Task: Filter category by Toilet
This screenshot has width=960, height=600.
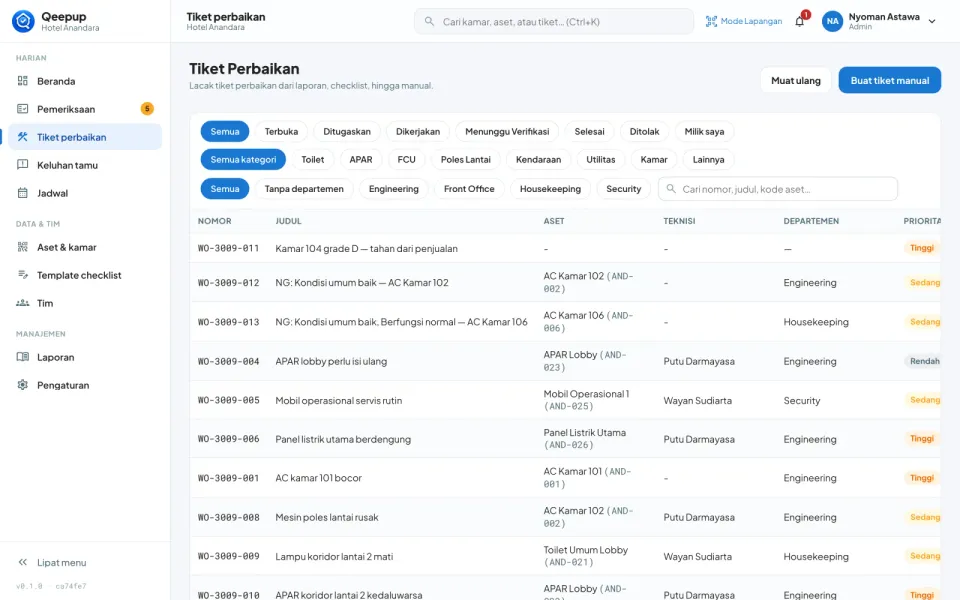Action: click(x=312, y=159)
